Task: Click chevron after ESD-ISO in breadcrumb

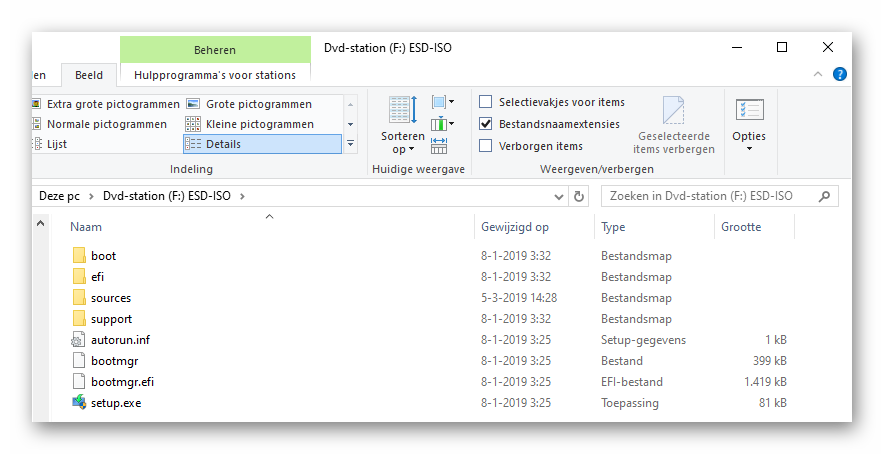Action: [242, 196]
